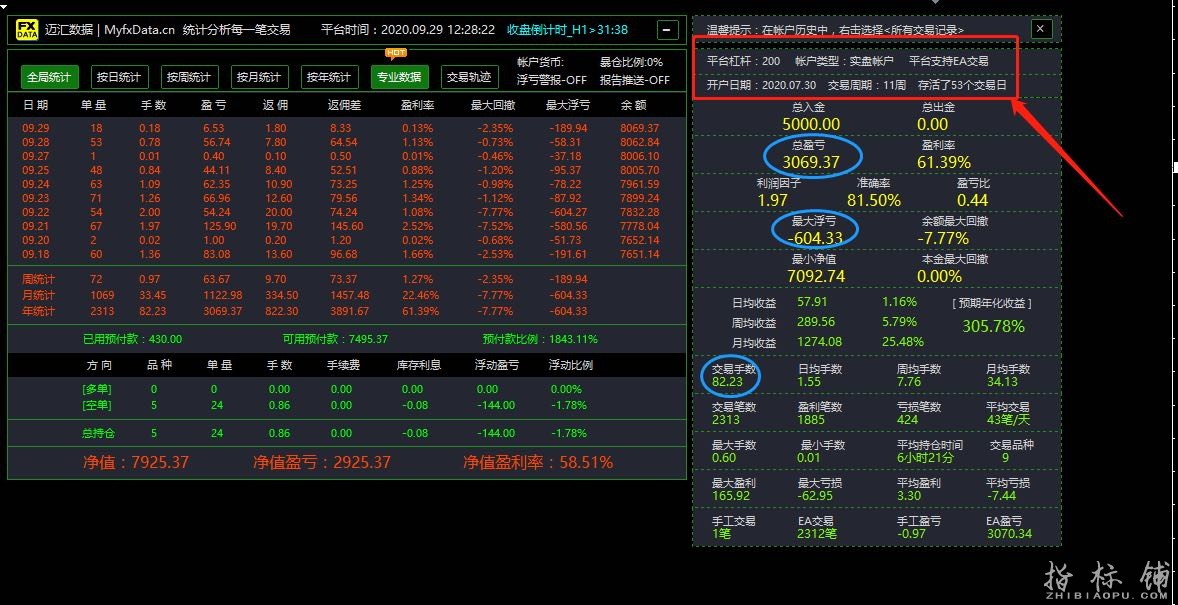Switch to 按日统计 tab
Screen dimensions: 1178x605
point(119,77)
